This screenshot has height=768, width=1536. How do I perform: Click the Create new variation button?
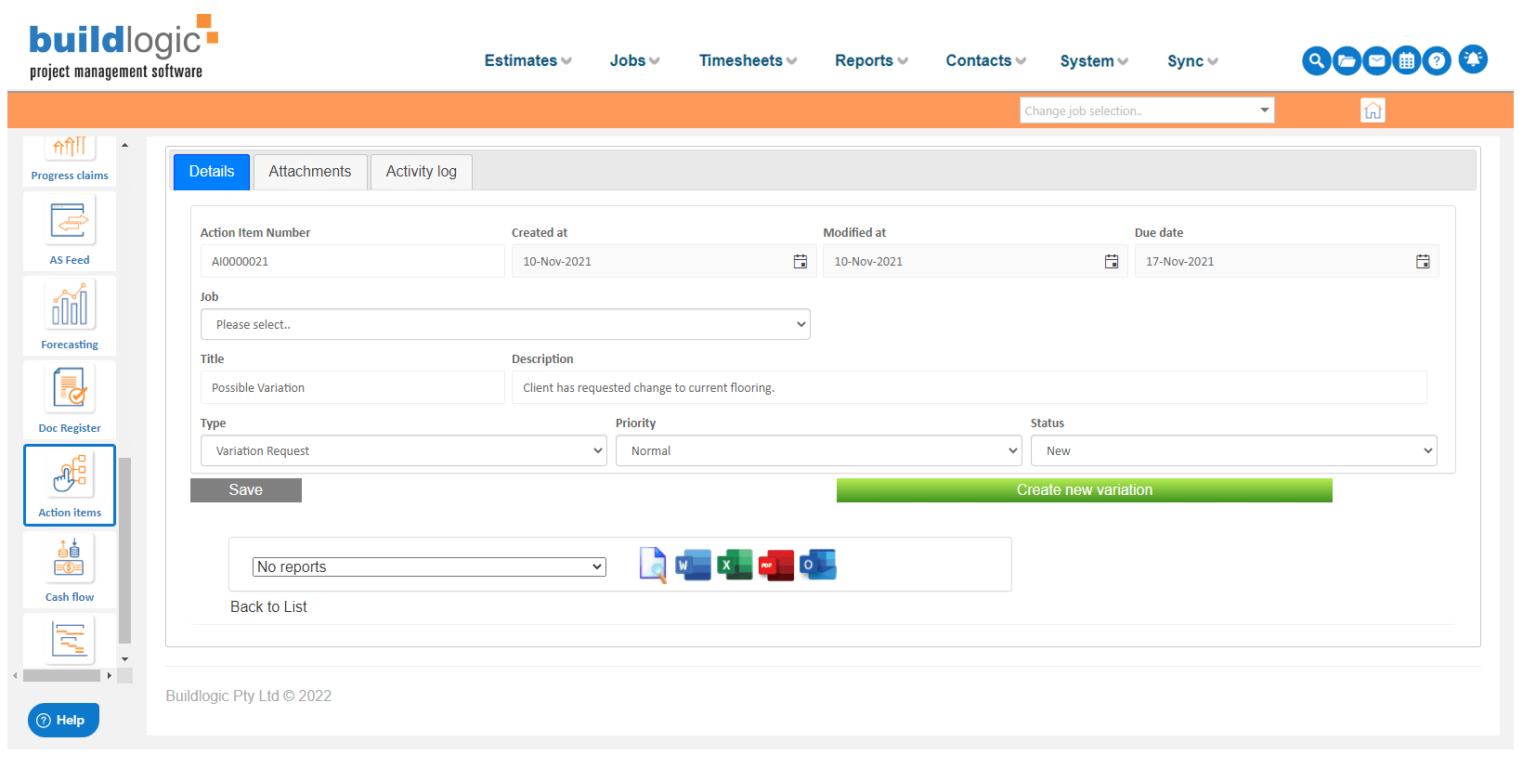click(1083, 490)
